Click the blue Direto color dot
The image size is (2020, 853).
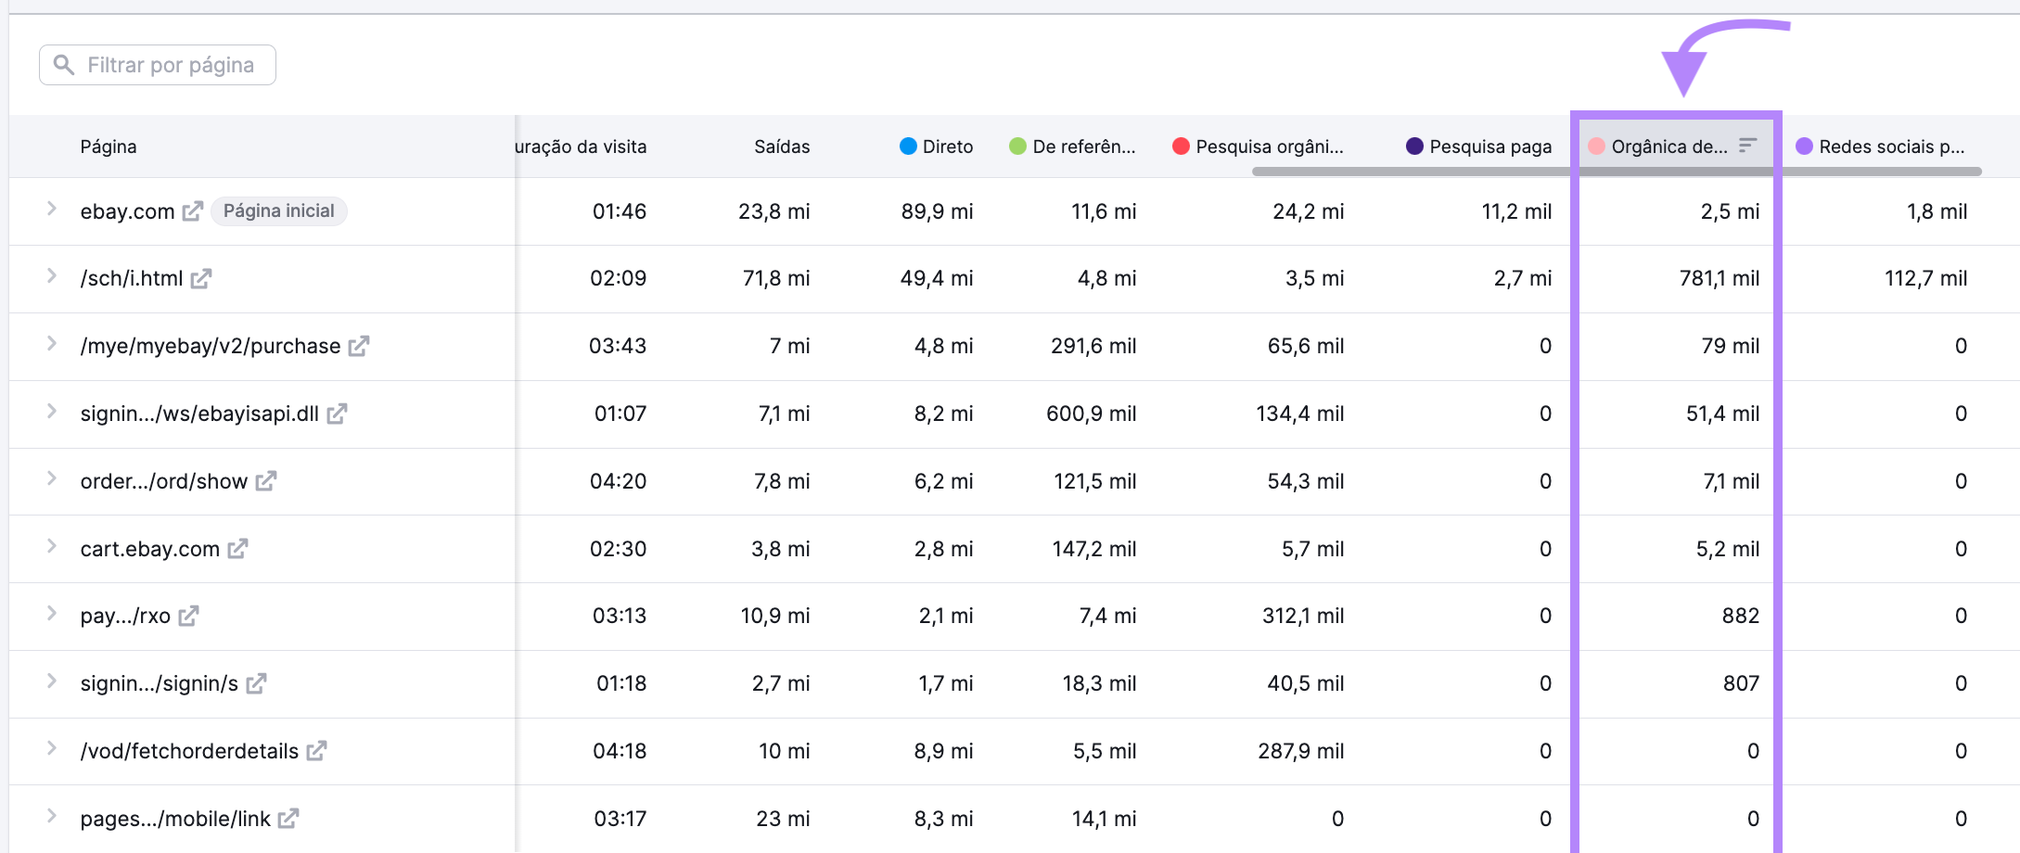(x=908, y=146)
